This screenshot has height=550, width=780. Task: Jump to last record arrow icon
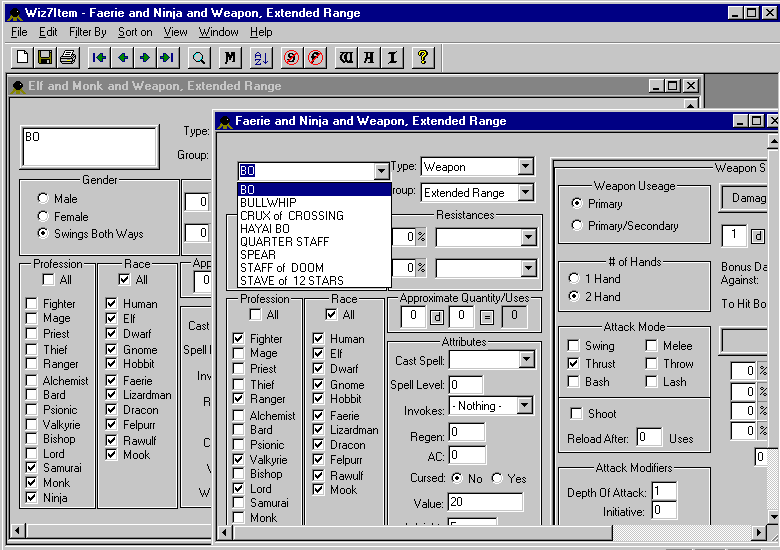168,58
